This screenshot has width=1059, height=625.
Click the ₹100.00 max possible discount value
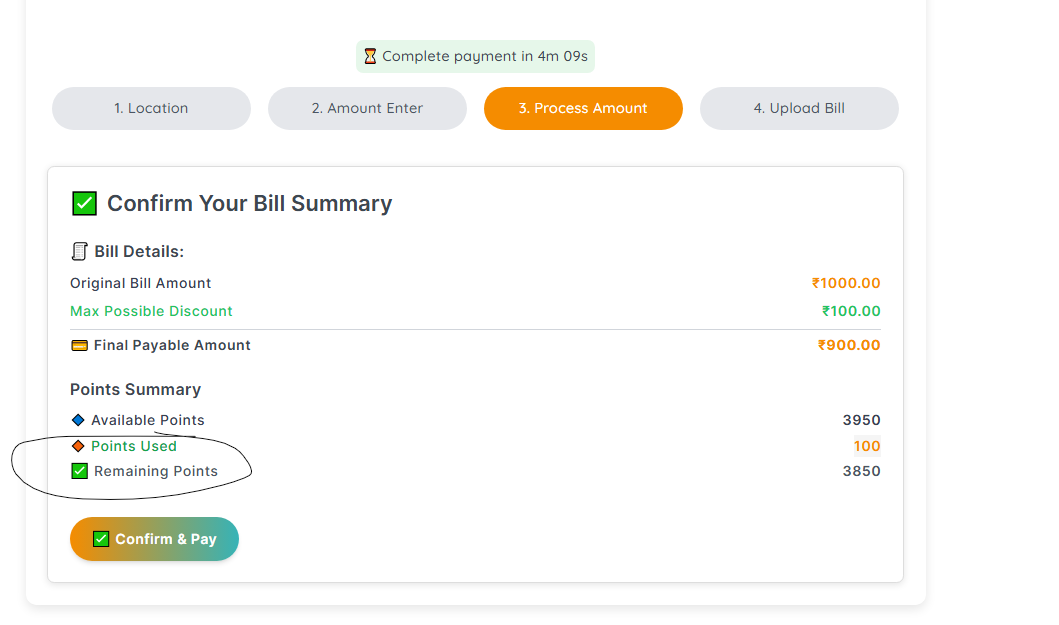851,311
